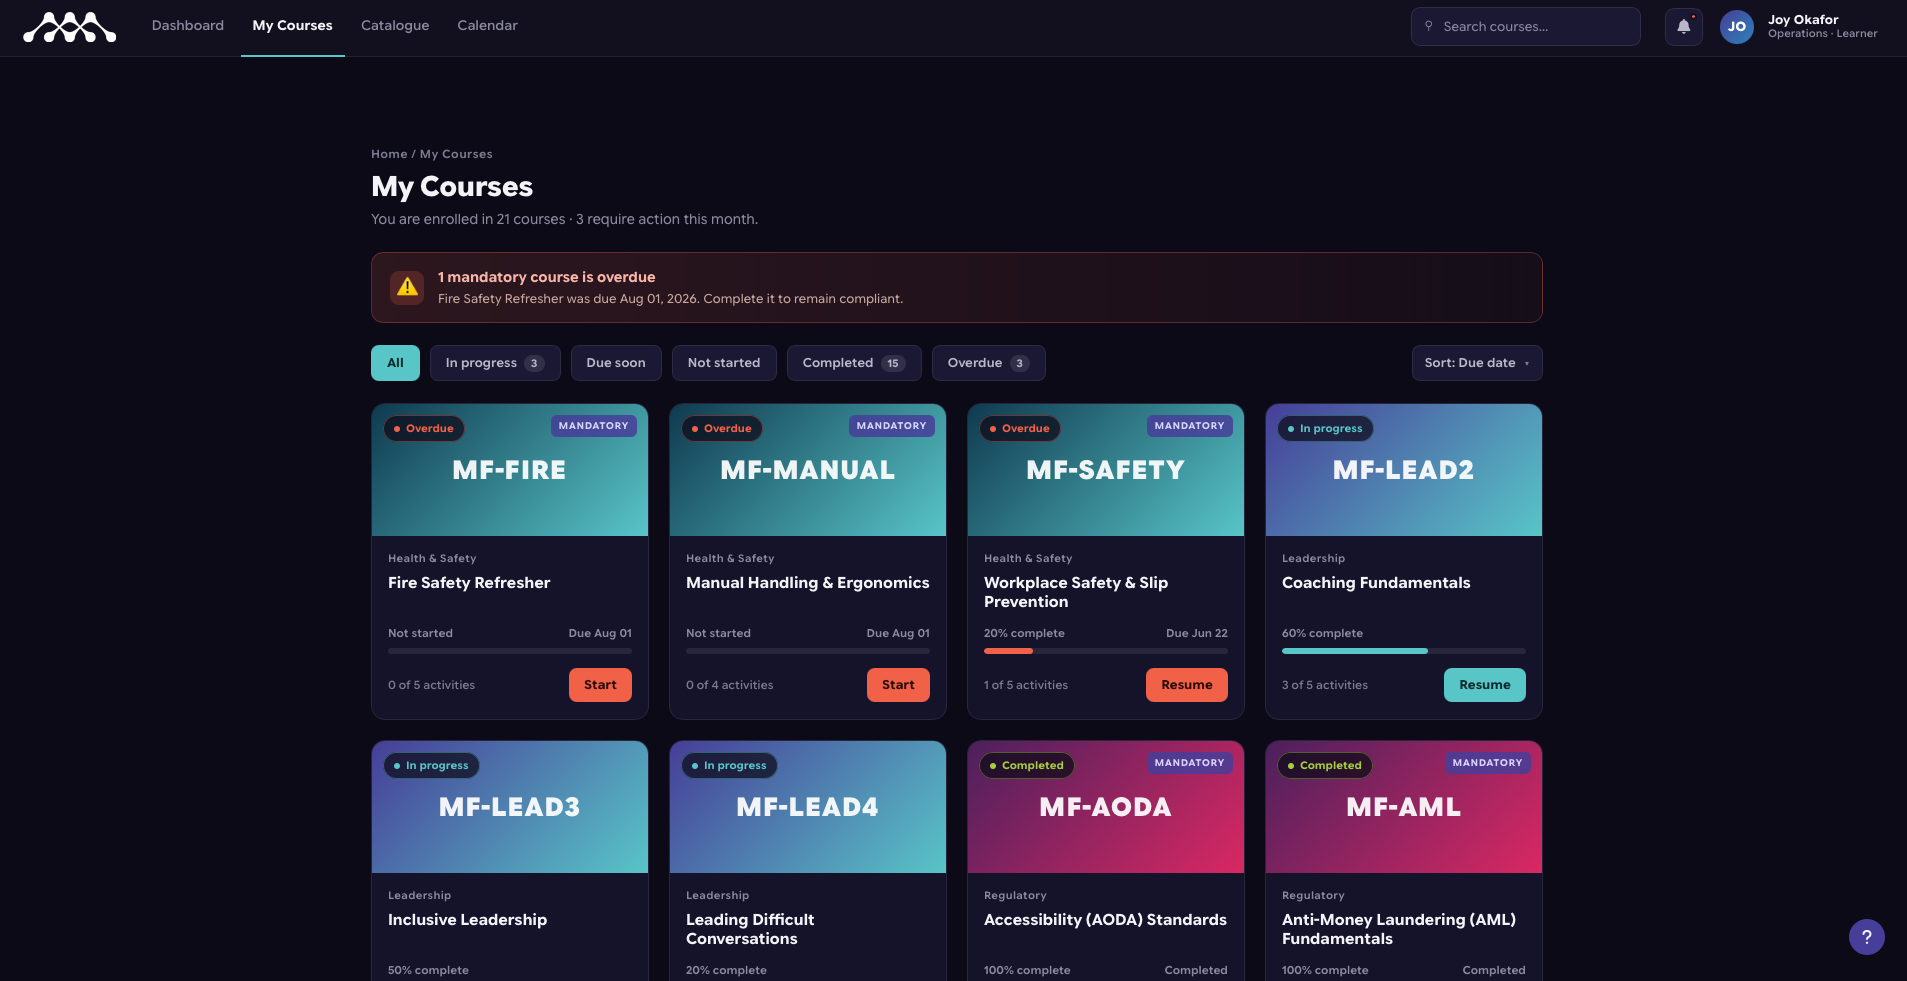Click the Workplace Safety 20% progress bar

pos(1106,651)
